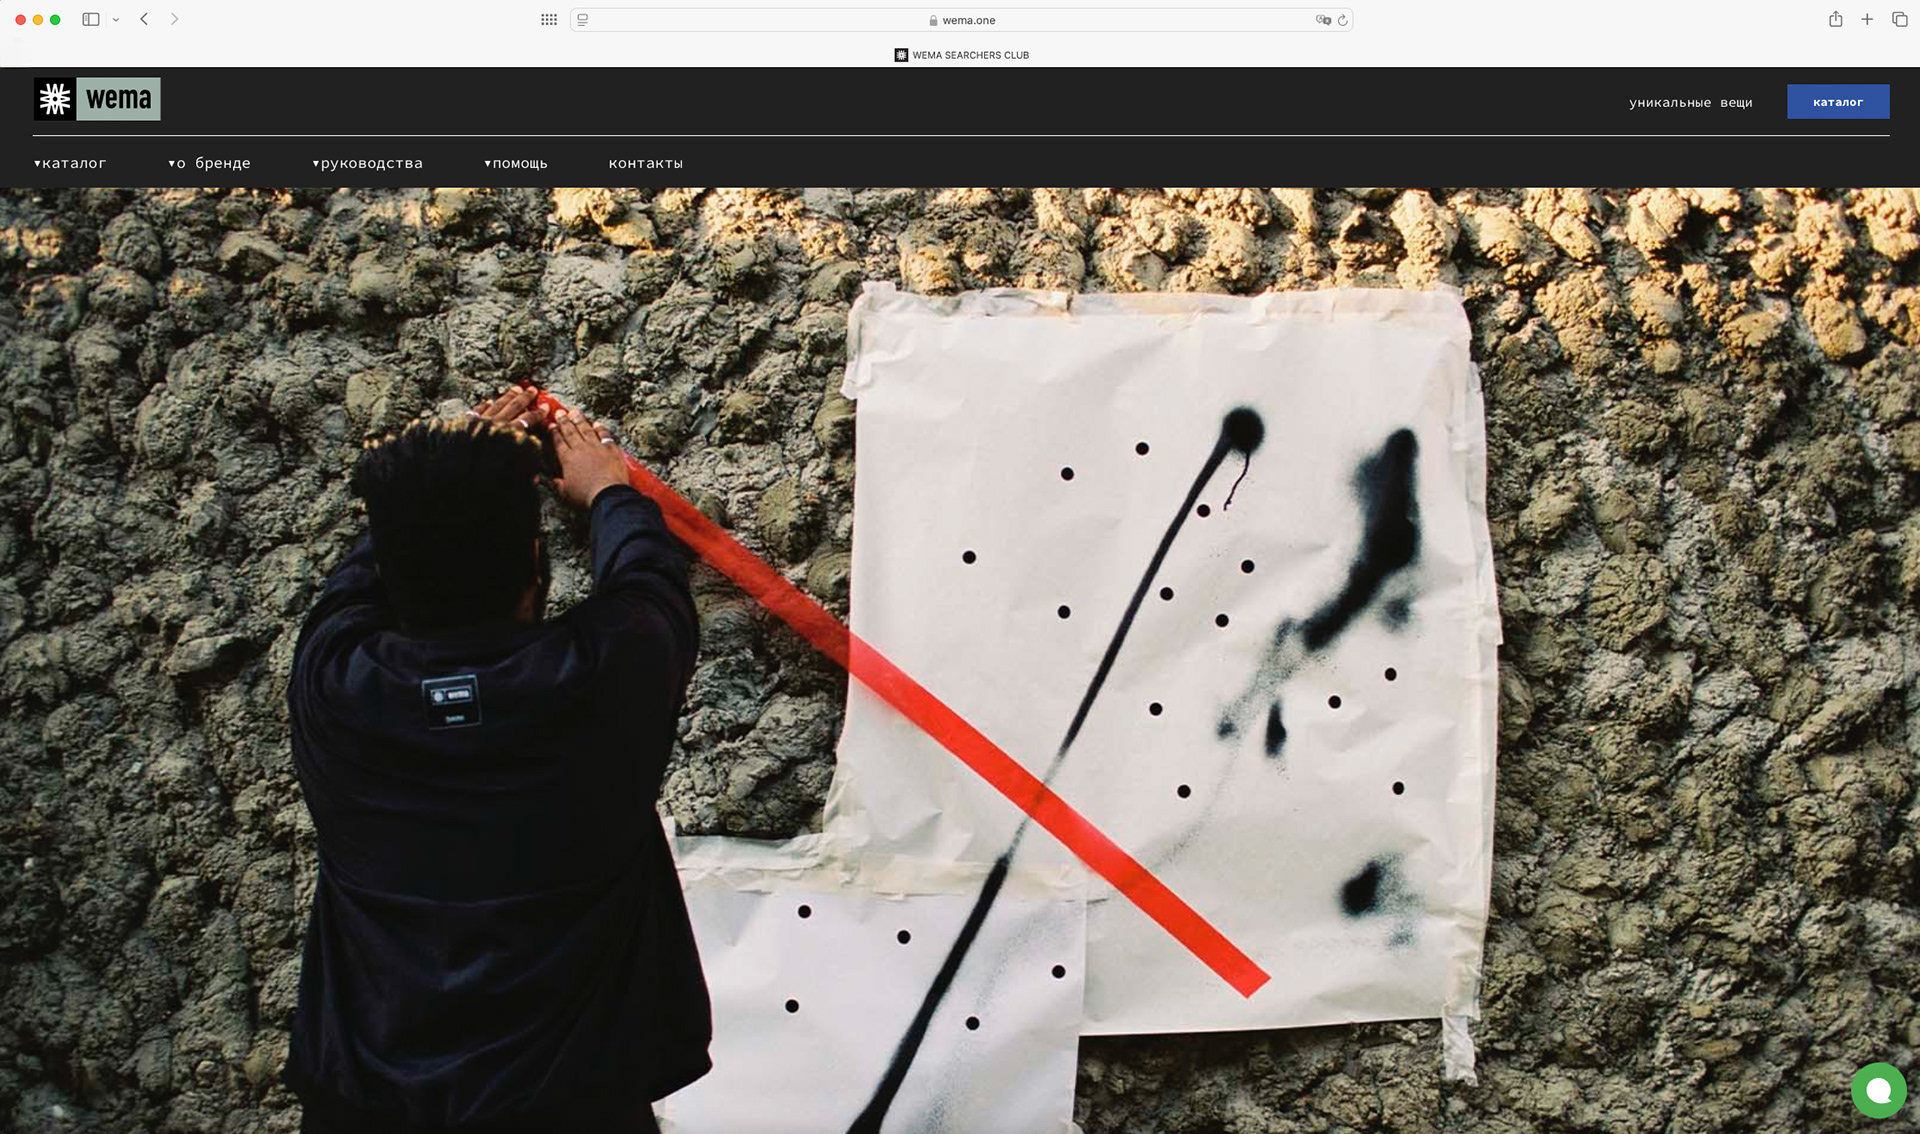Image resolution: width=1920 pixels, height=1134 pixels.
Task: Click the translate page icon
Action: (1322, 20)
